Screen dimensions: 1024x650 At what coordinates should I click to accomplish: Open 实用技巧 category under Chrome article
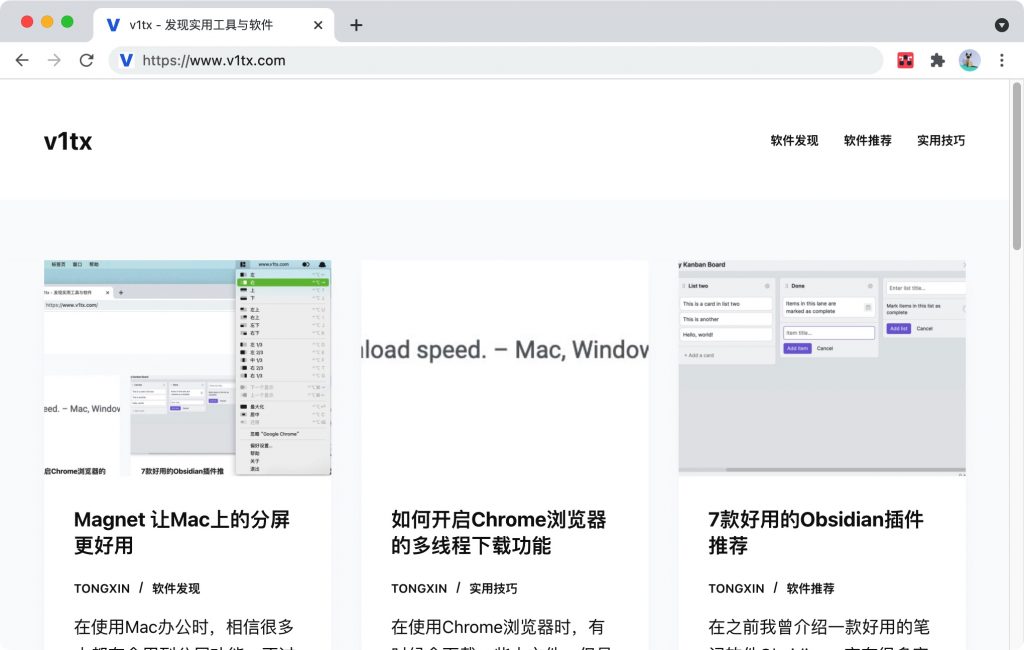coord(493,589)
